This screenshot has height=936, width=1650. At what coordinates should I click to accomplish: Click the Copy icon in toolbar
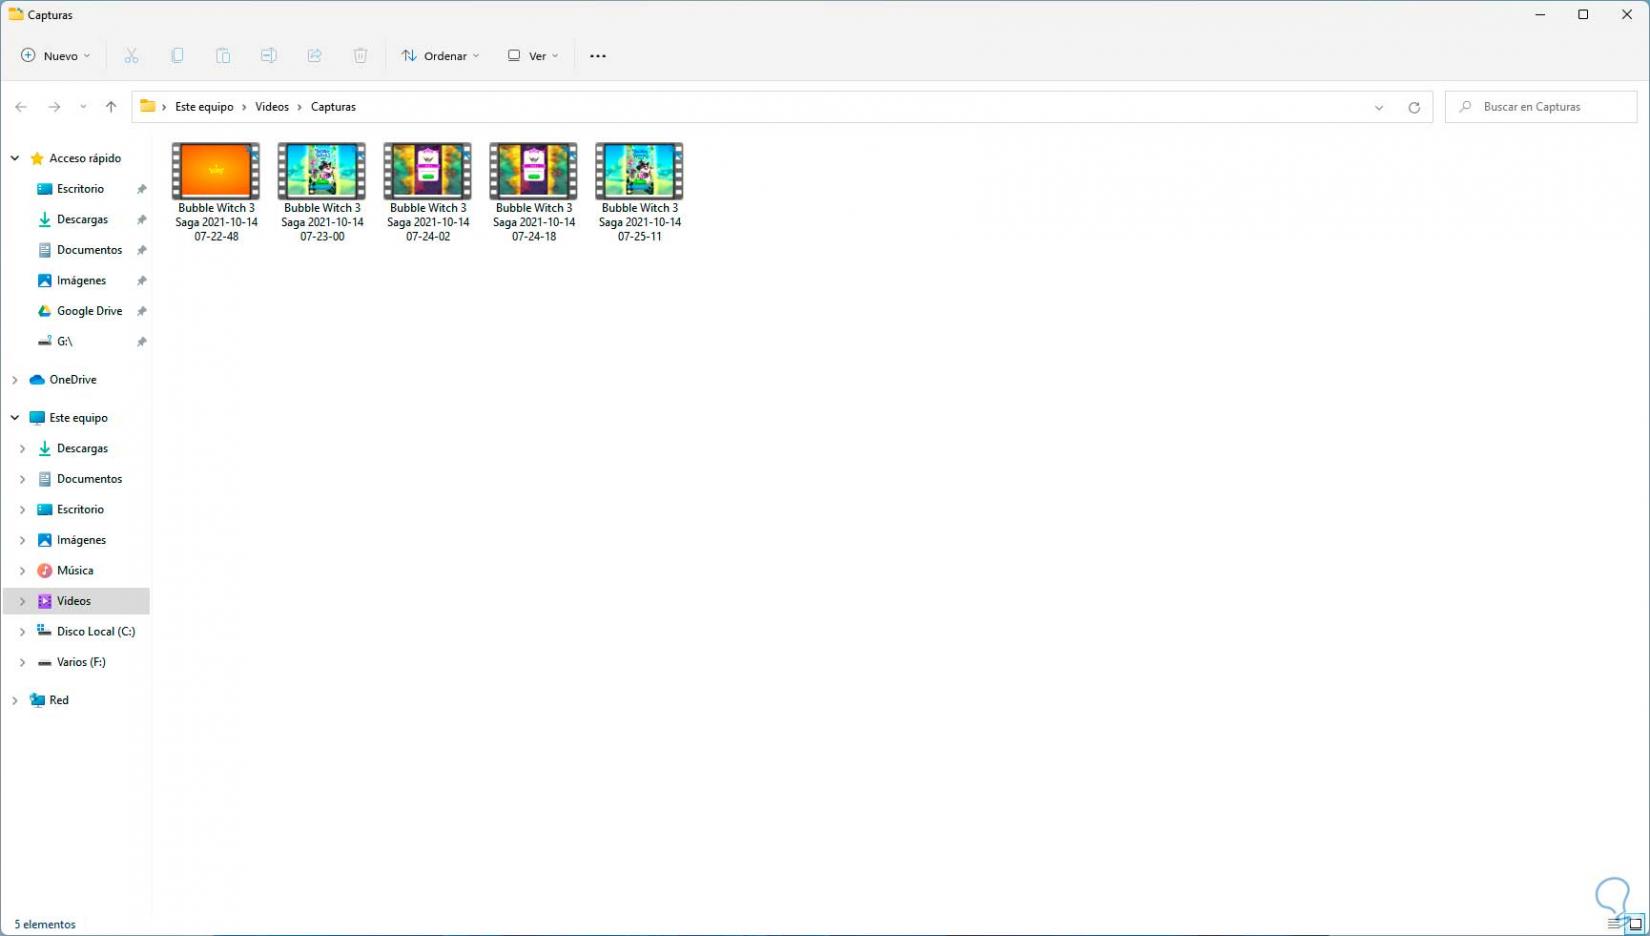coord(177,56)
